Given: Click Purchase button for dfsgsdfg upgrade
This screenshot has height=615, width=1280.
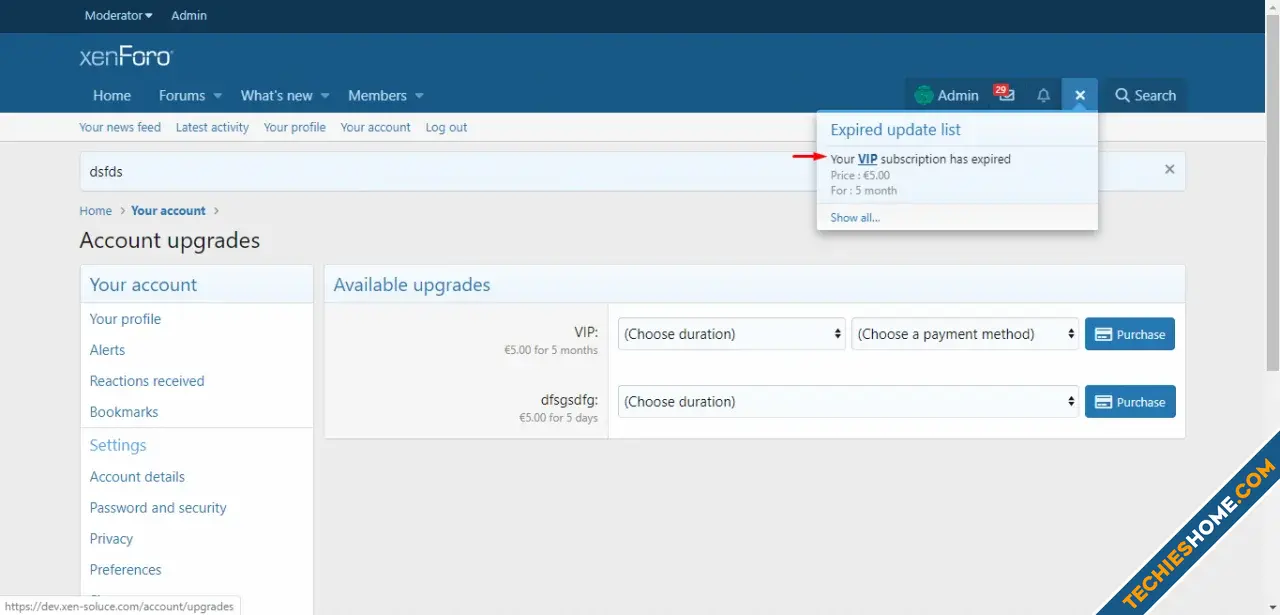Looking at the screenshot, I should pyautogui.click(x=1130, y=402).
